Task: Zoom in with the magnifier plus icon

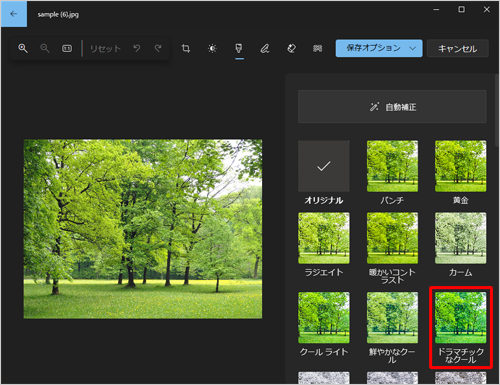Action: coord(23,48)
